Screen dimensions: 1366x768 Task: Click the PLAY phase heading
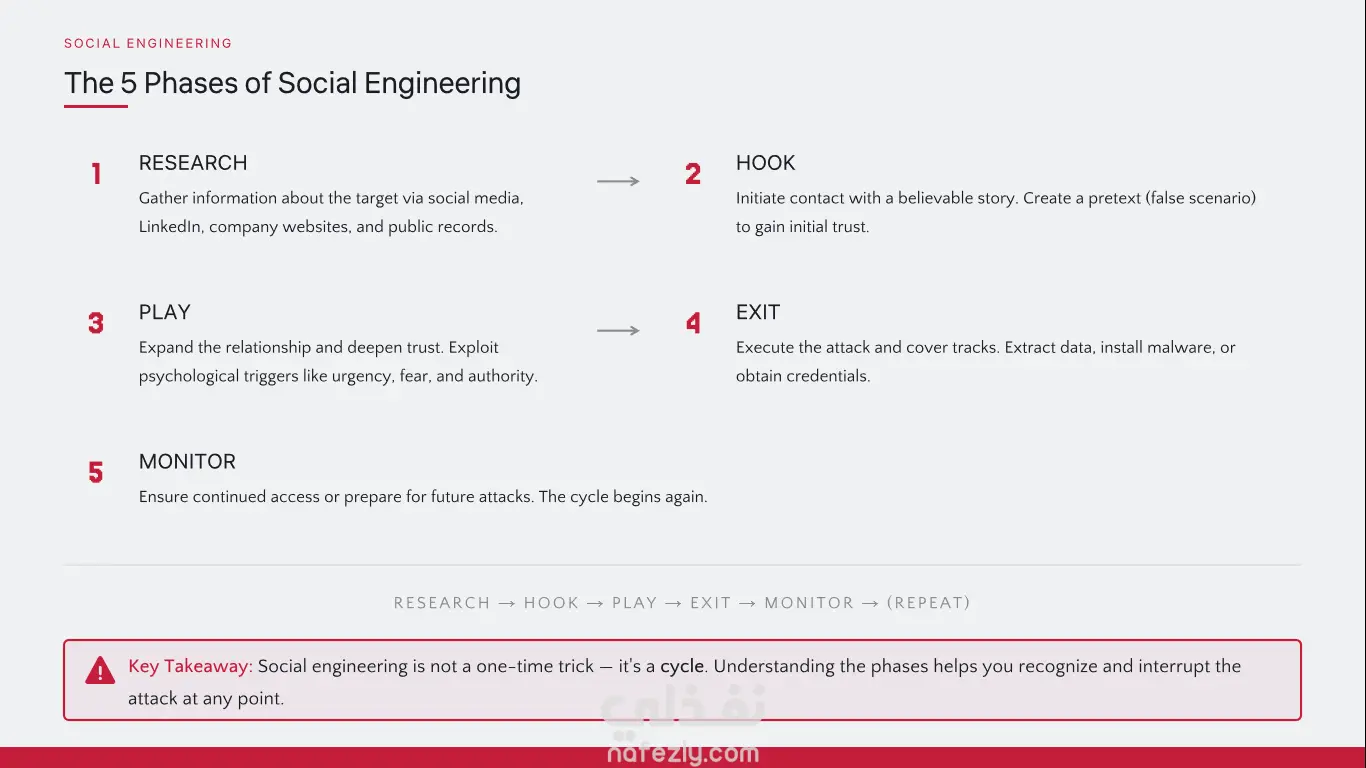pos(165,312)
